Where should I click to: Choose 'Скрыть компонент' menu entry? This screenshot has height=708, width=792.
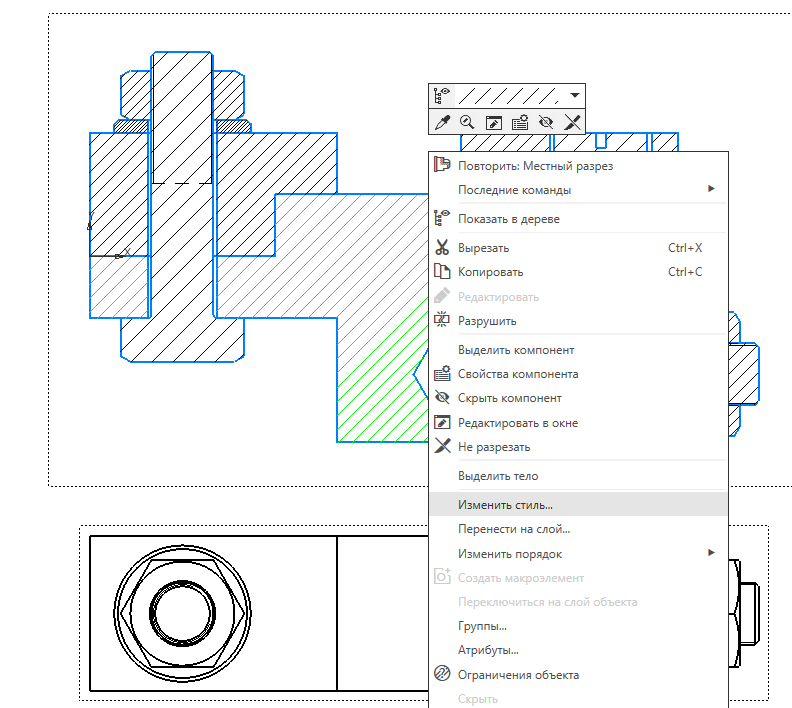tap(578, 398)
